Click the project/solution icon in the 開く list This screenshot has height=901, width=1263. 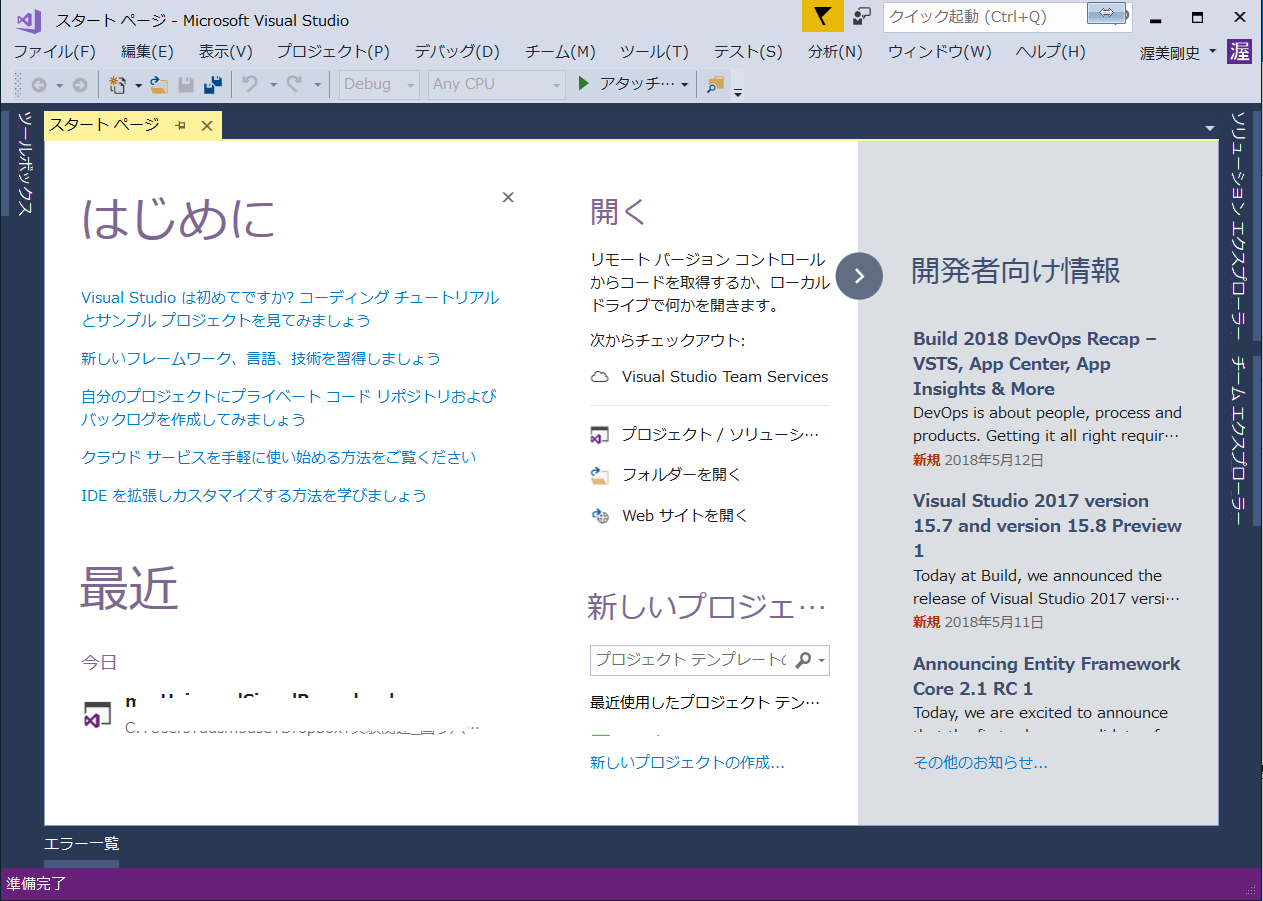coord(600,435)
